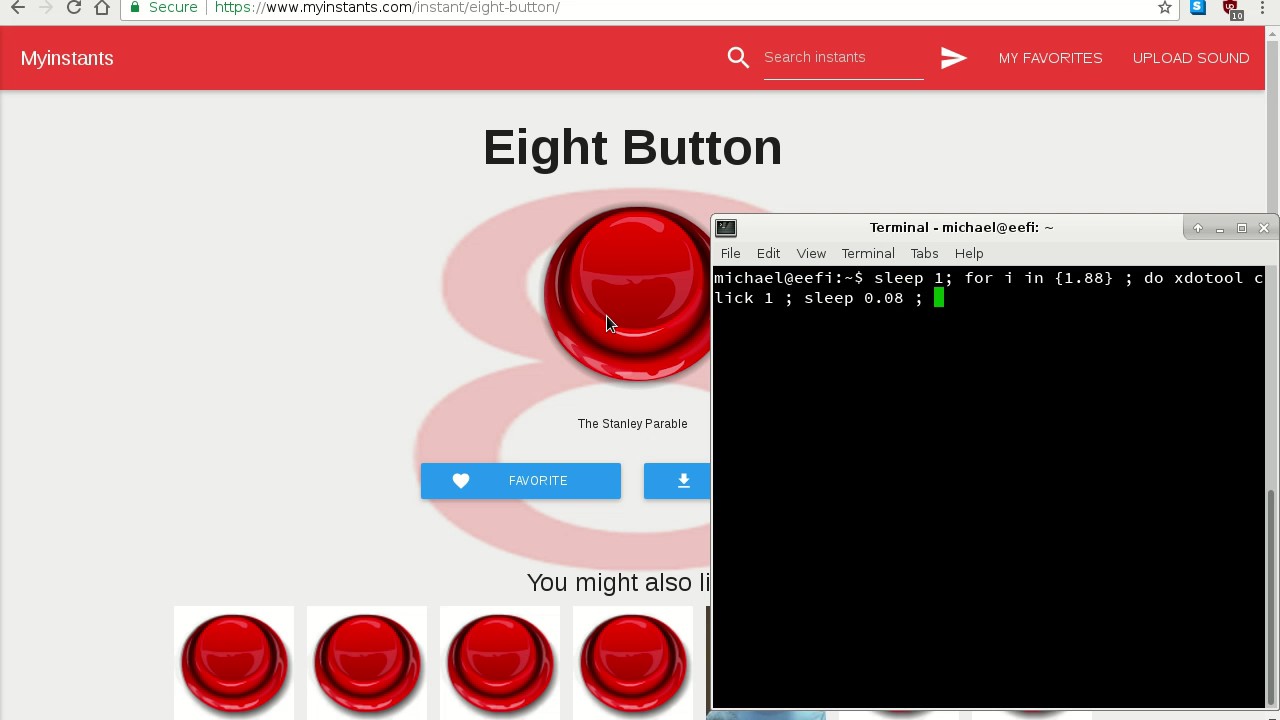Image resolution: width=1280 pixels, height=720 pixels.
Task: Click The Stanley Parable text
Action: tap(632, 424)
